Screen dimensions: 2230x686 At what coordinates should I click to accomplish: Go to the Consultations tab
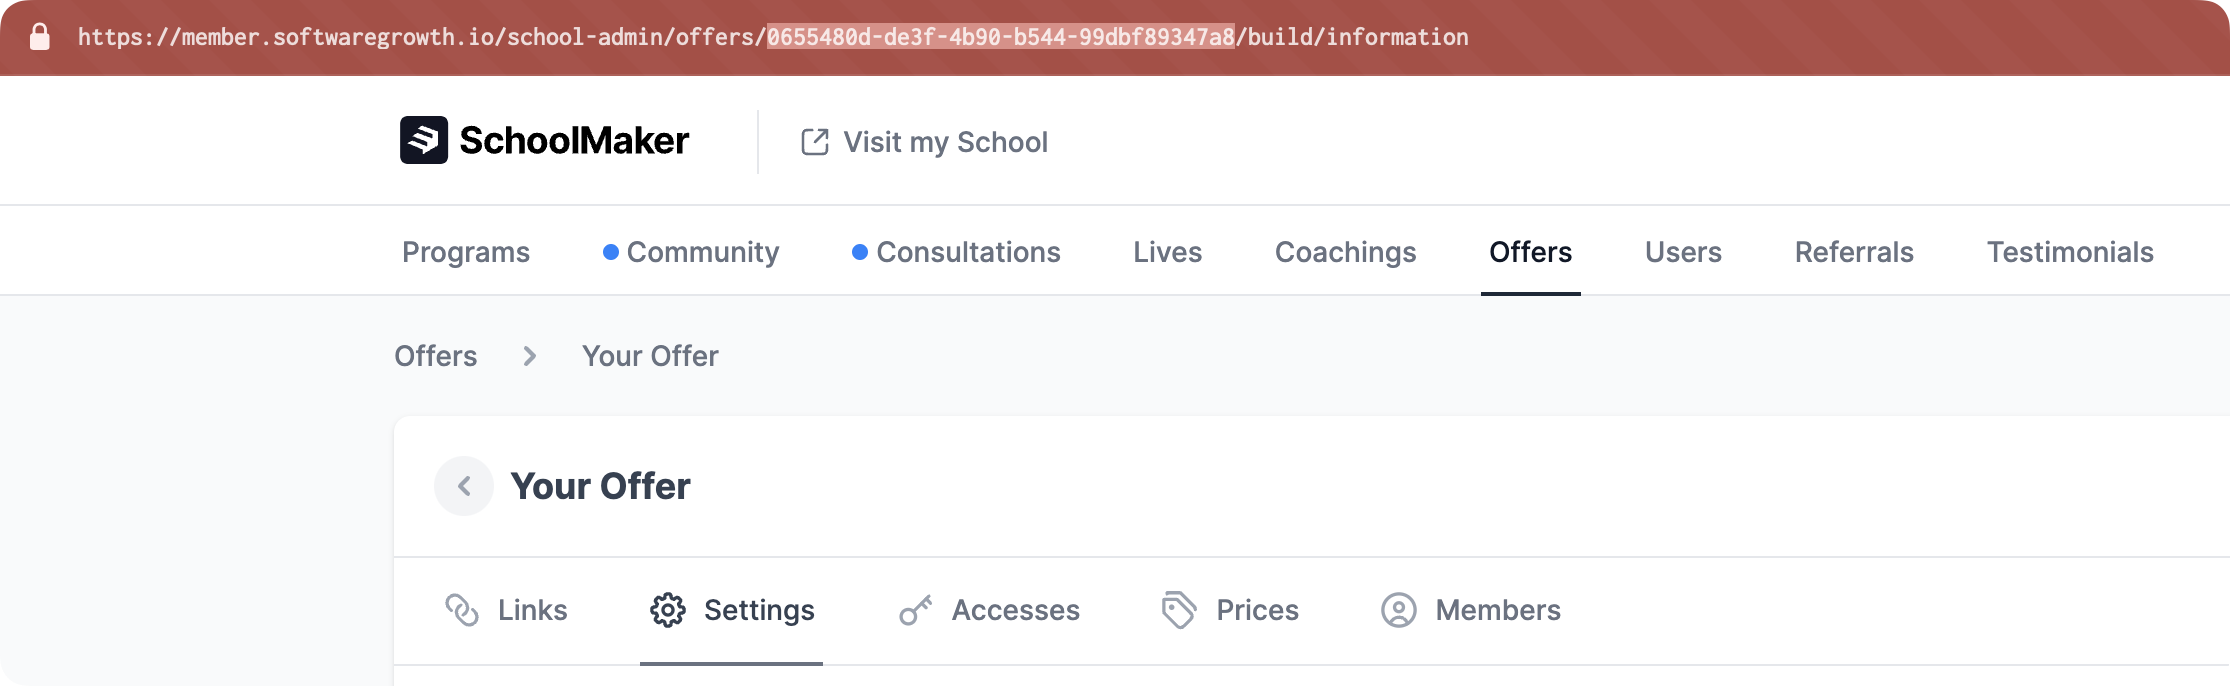point(968,252)
